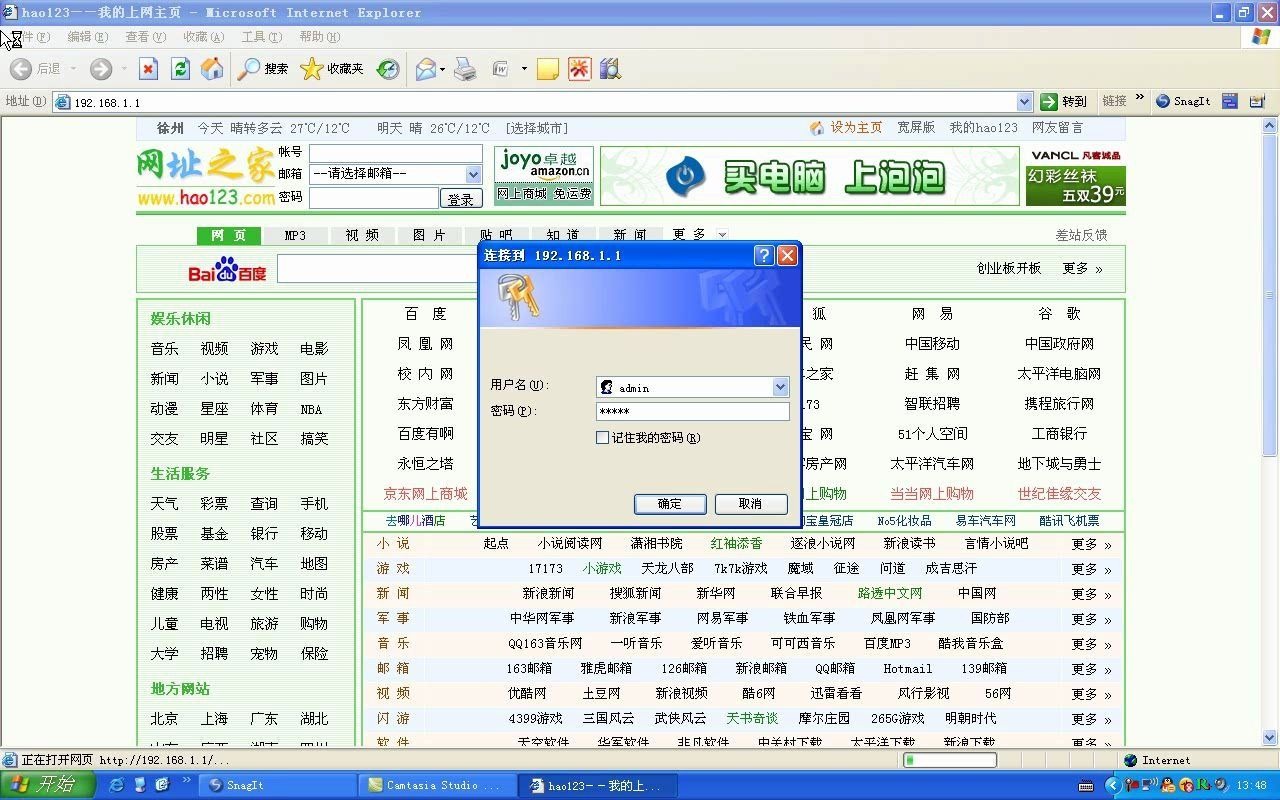Click the address bar URL field

pyautogui.click(x=535, y=102)
